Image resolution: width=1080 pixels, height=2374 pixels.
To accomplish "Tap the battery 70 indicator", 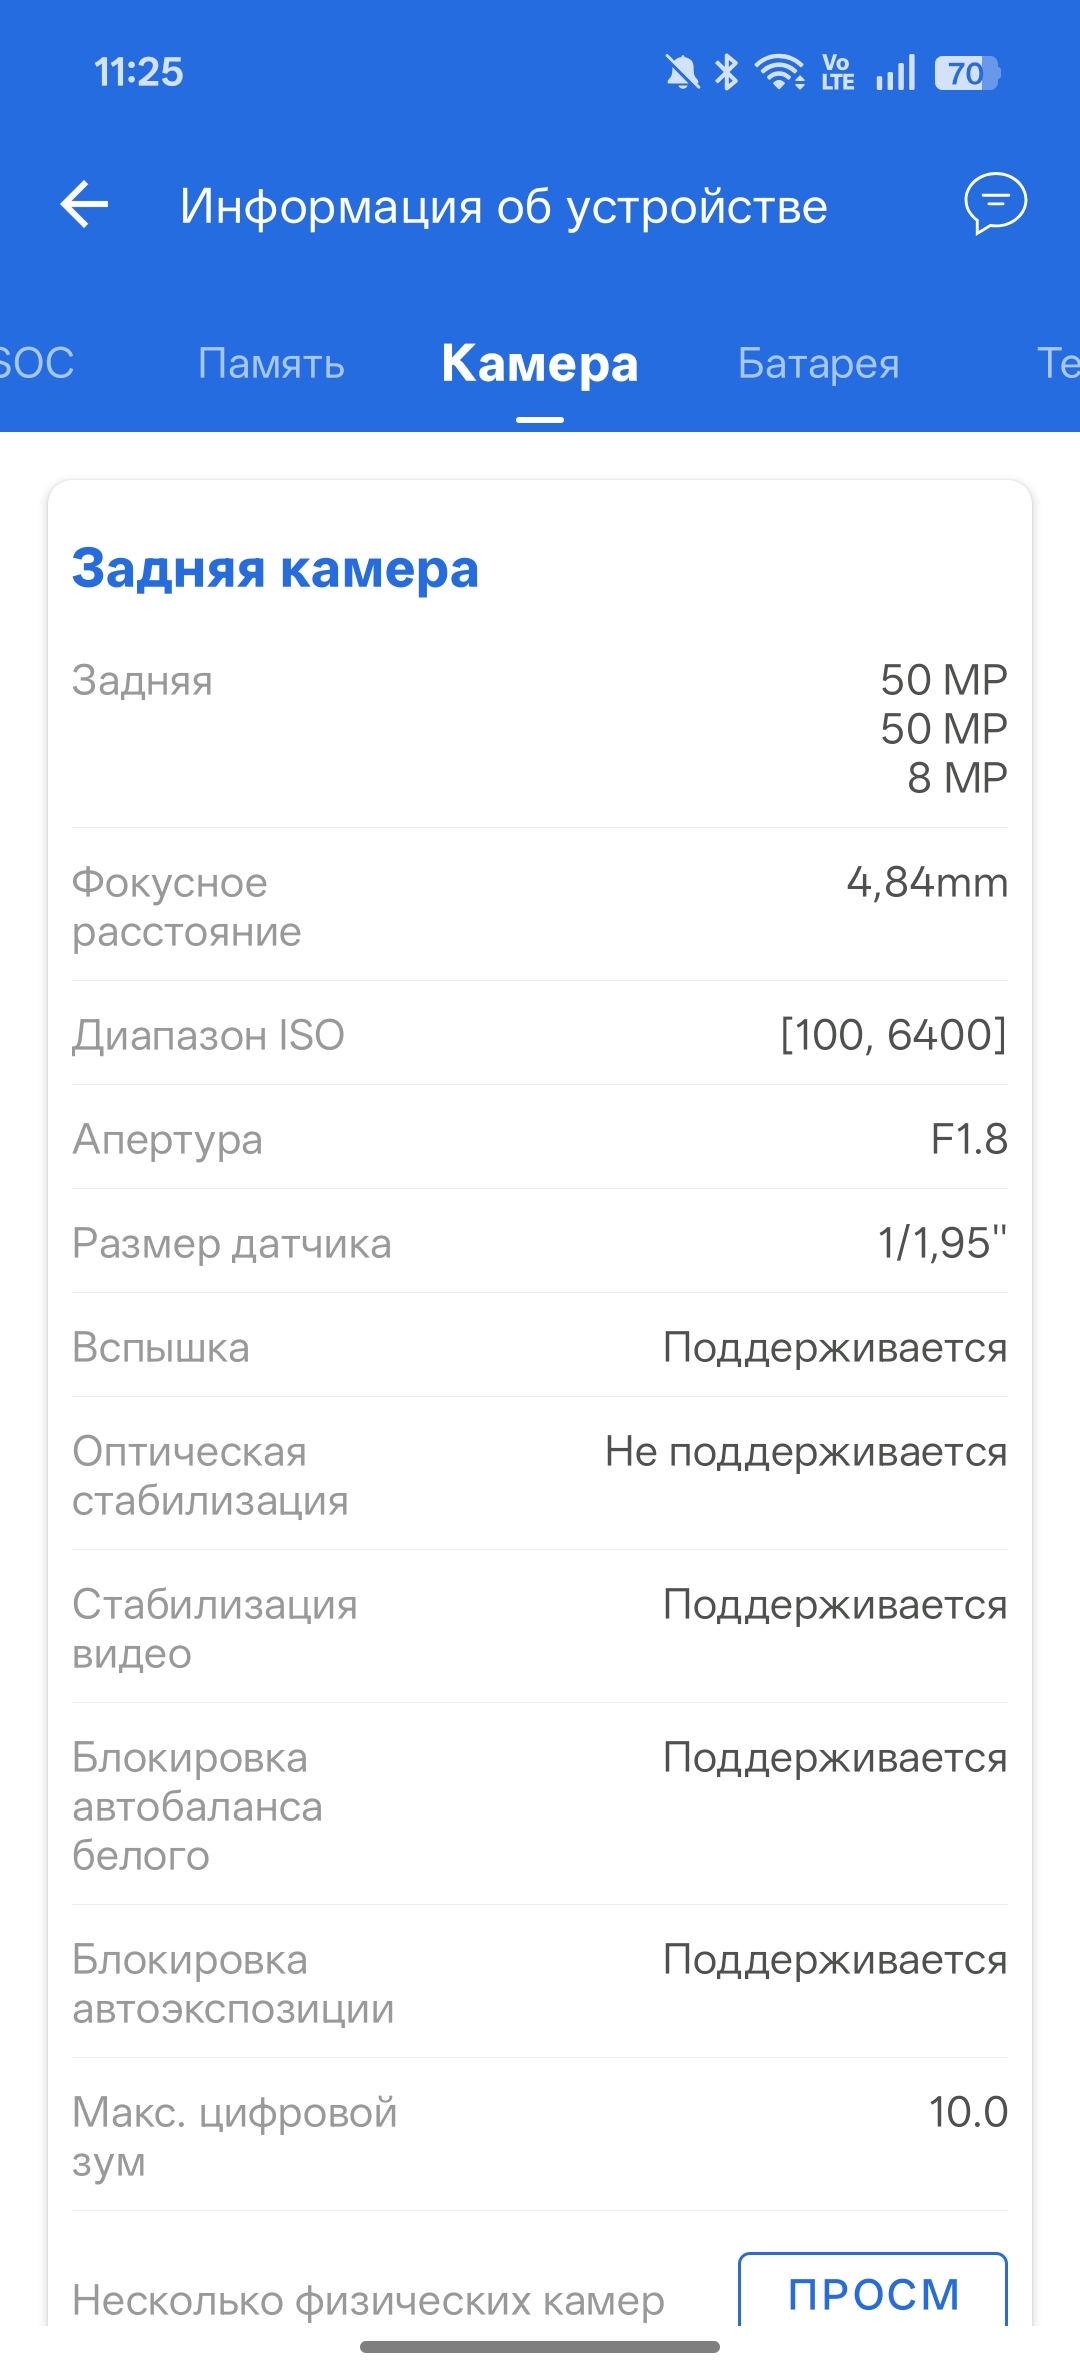I will 967,73.
